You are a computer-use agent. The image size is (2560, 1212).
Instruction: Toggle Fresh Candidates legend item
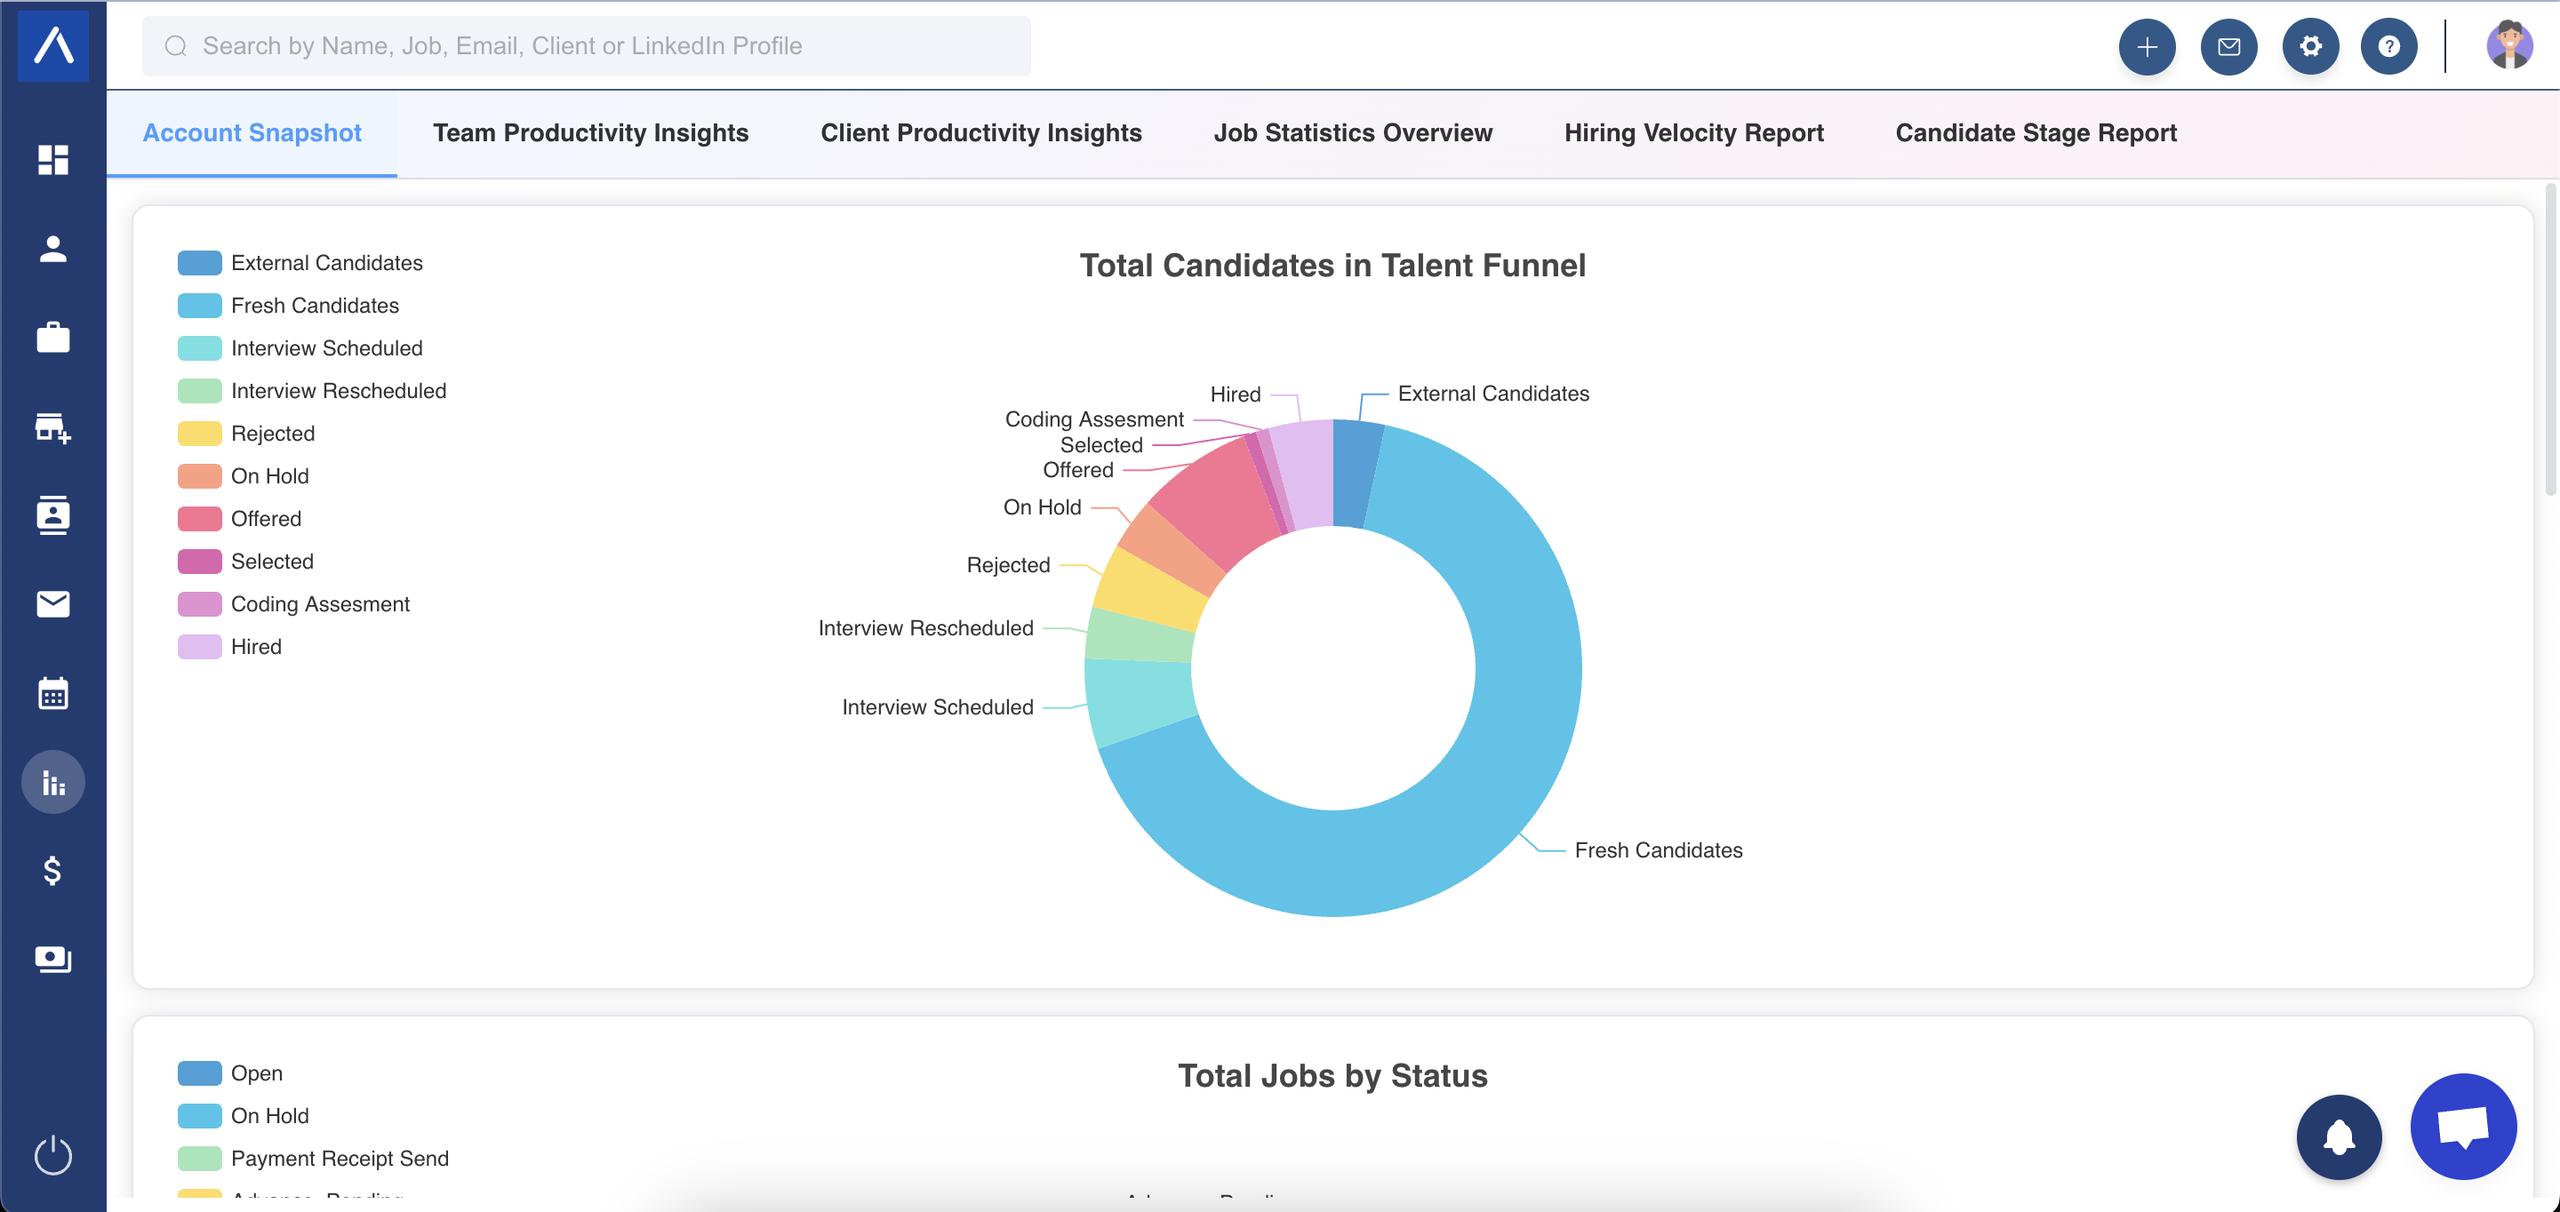coord(314,306)
